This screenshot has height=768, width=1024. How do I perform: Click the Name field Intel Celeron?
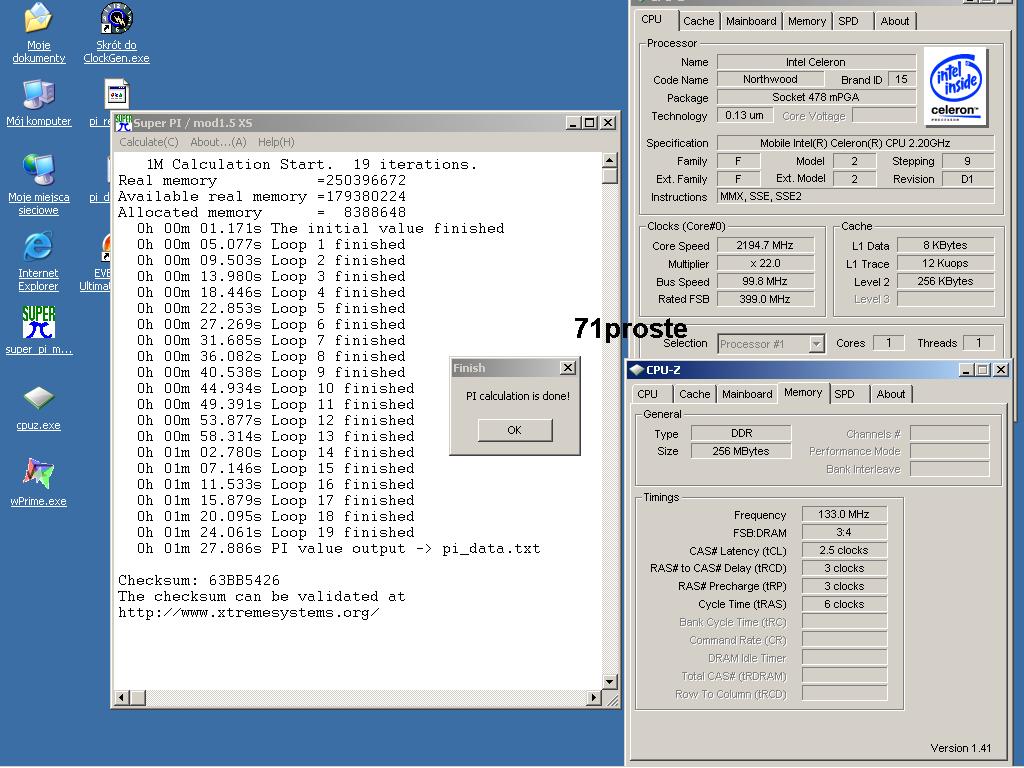point(816,62)
